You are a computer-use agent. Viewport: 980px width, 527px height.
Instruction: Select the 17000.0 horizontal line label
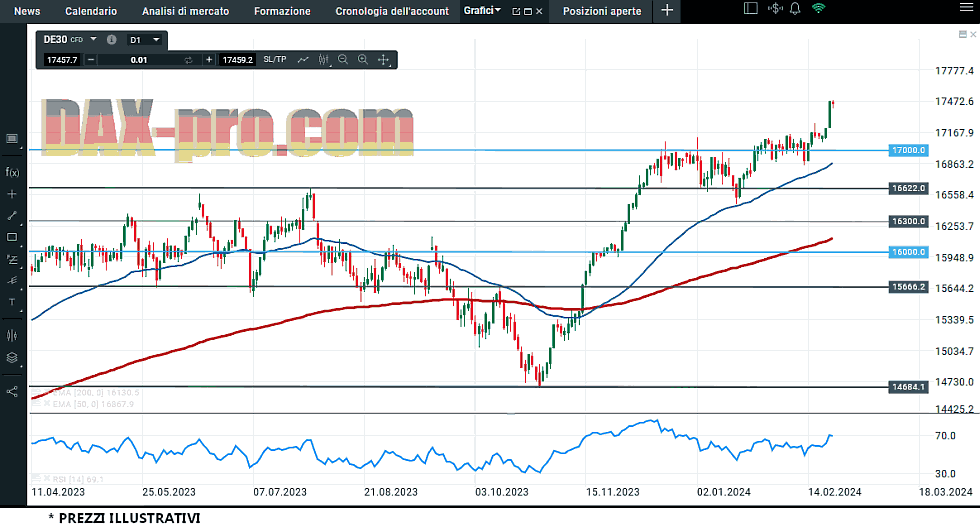908,150
